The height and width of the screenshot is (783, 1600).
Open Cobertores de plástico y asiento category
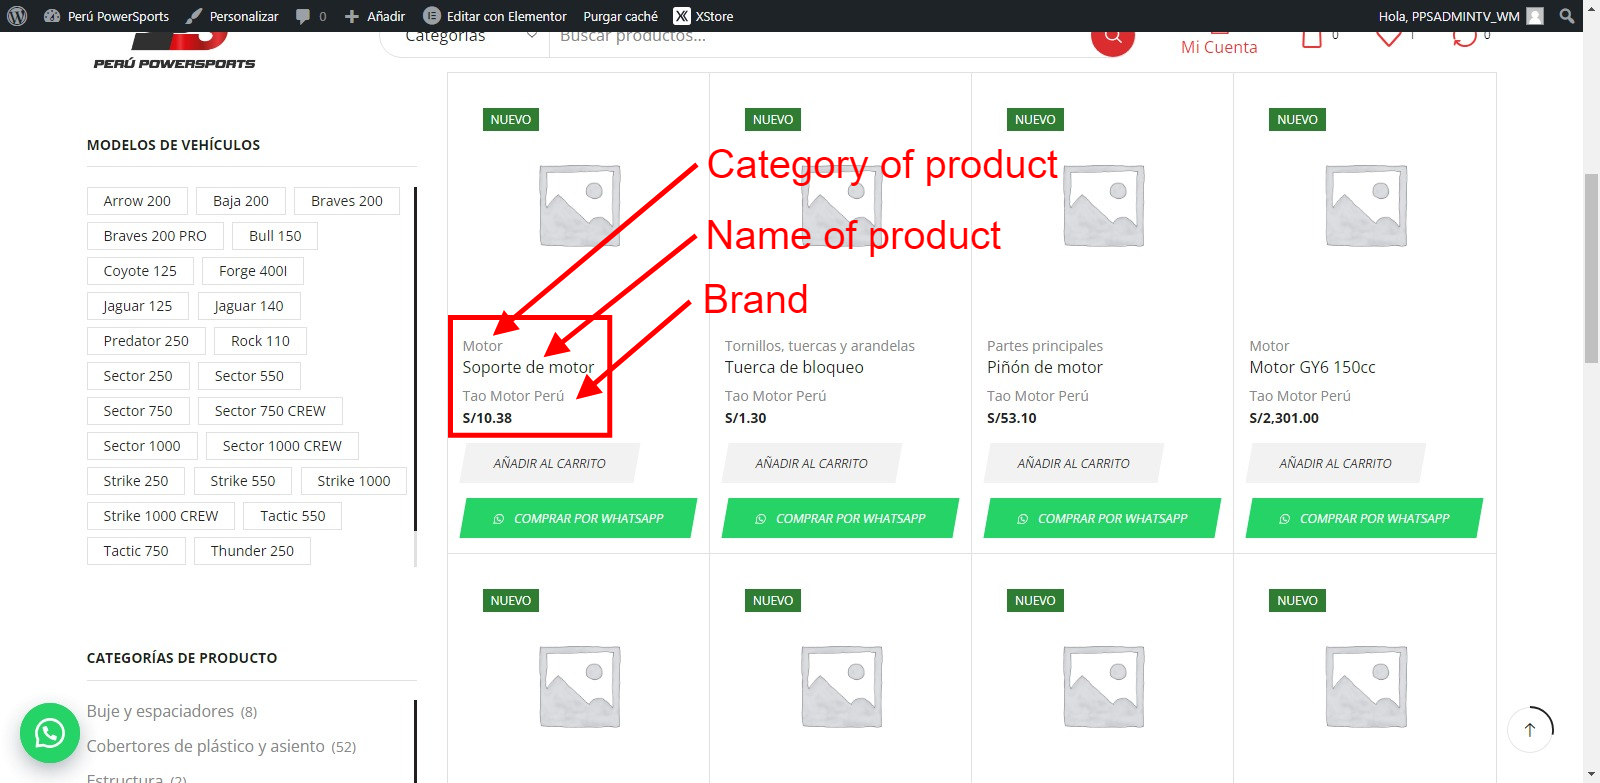click(205, 746)
